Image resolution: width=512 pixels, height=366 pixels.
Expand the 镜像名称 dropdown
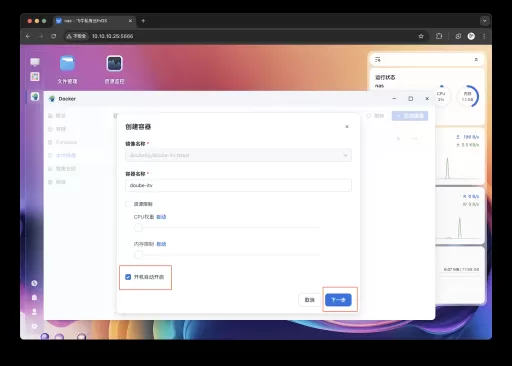point(238,155)
